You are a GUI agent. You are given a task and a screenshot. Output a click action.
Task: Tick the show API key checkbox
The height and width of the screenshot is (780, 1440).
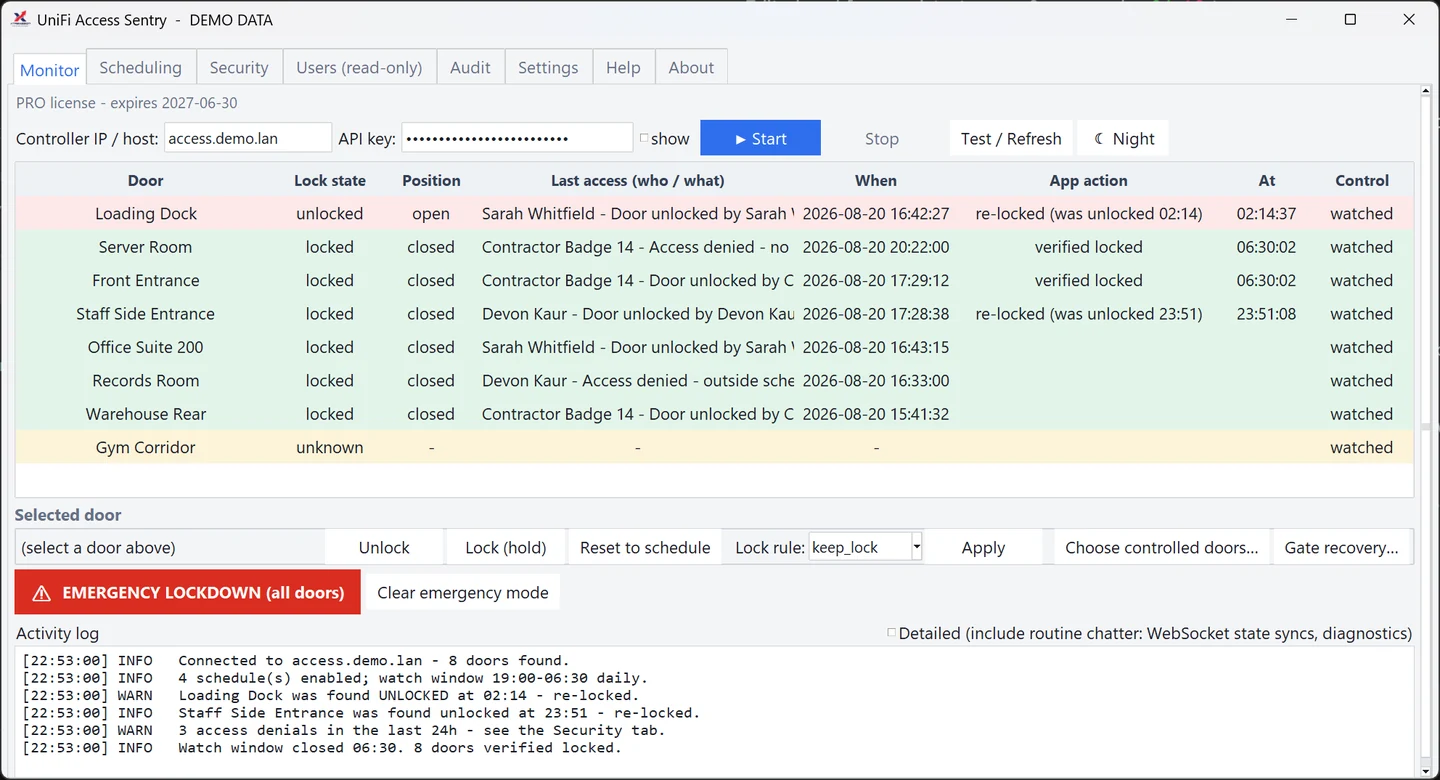(x=644, y=138)
